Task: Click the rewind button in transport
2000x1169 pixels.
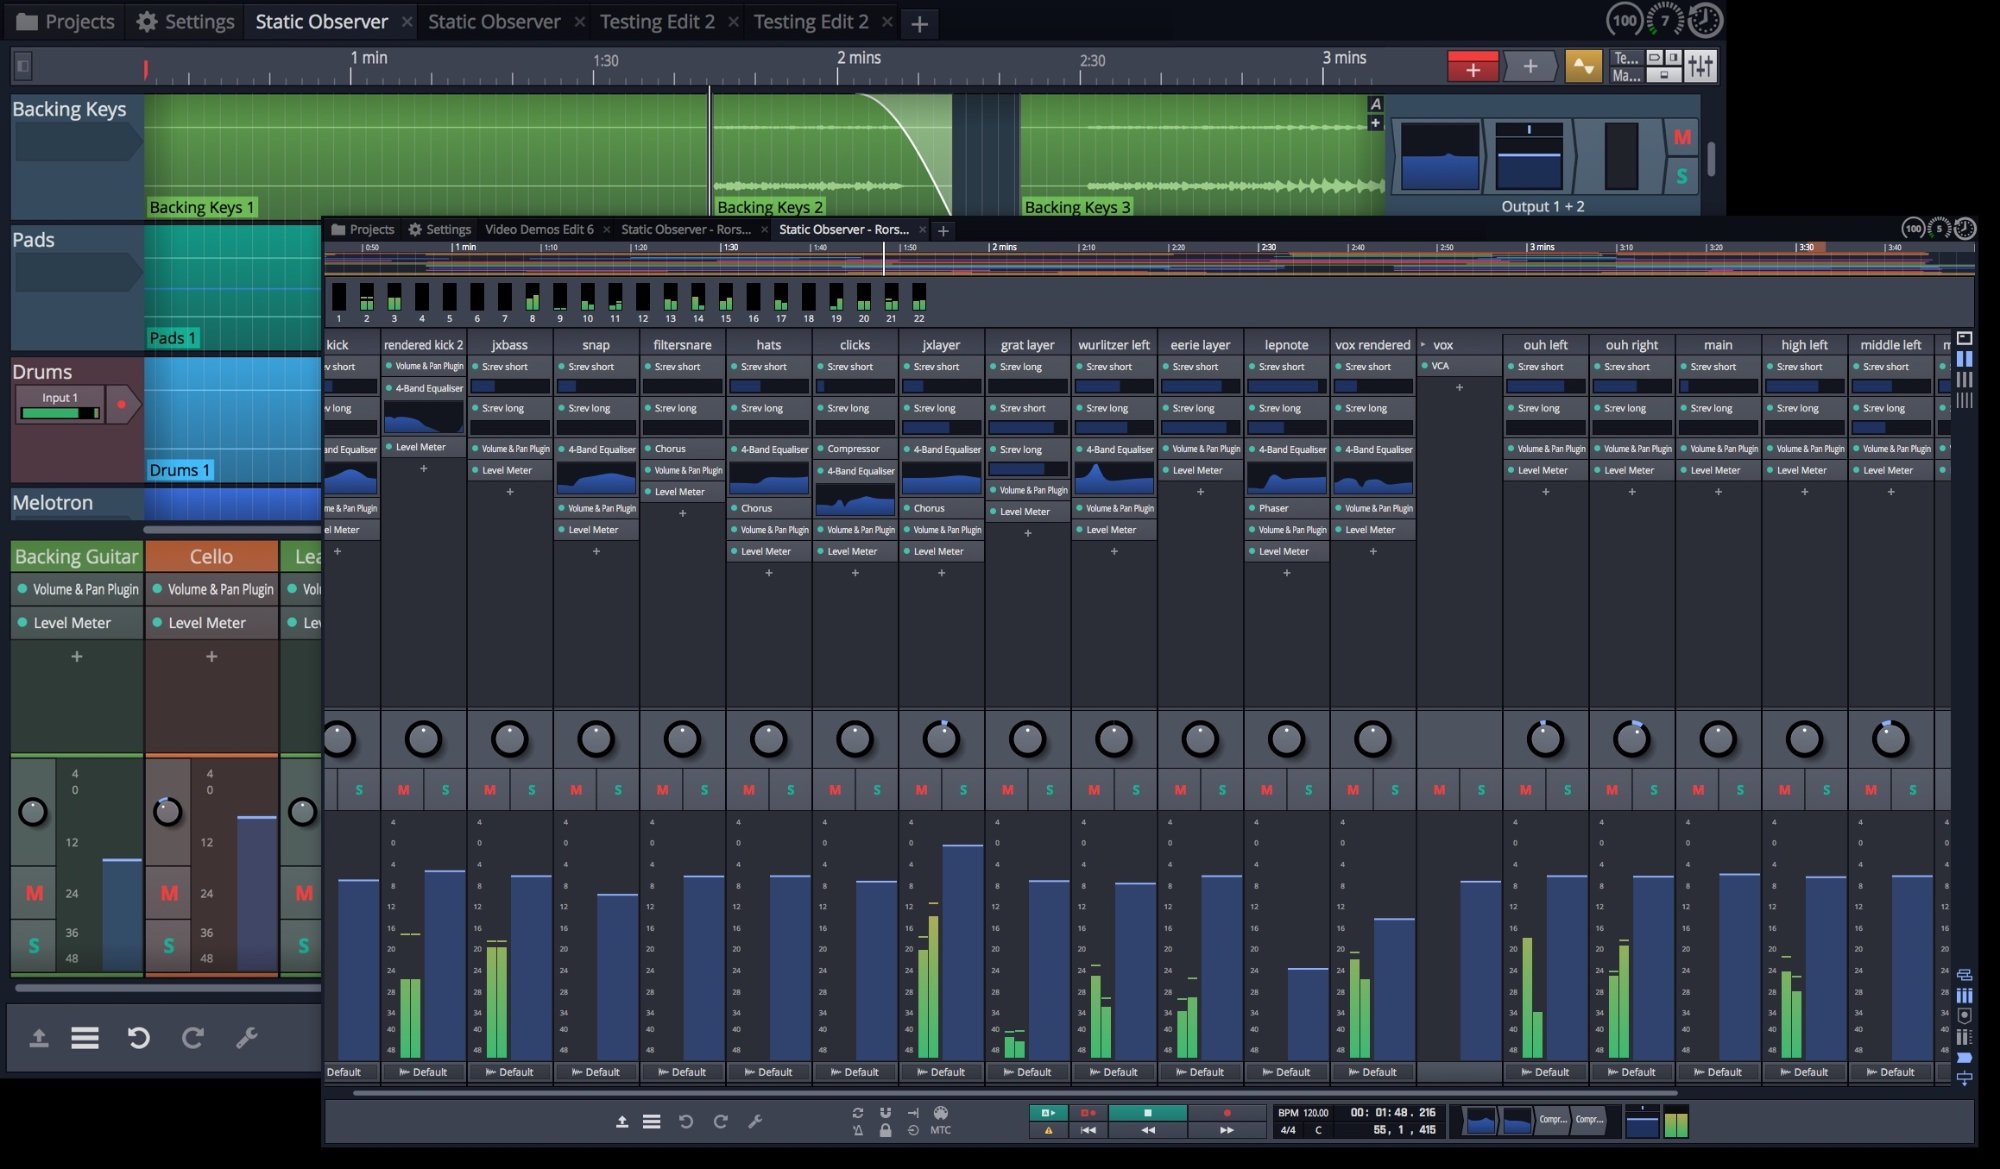Action: (x=1147, y=1130)
